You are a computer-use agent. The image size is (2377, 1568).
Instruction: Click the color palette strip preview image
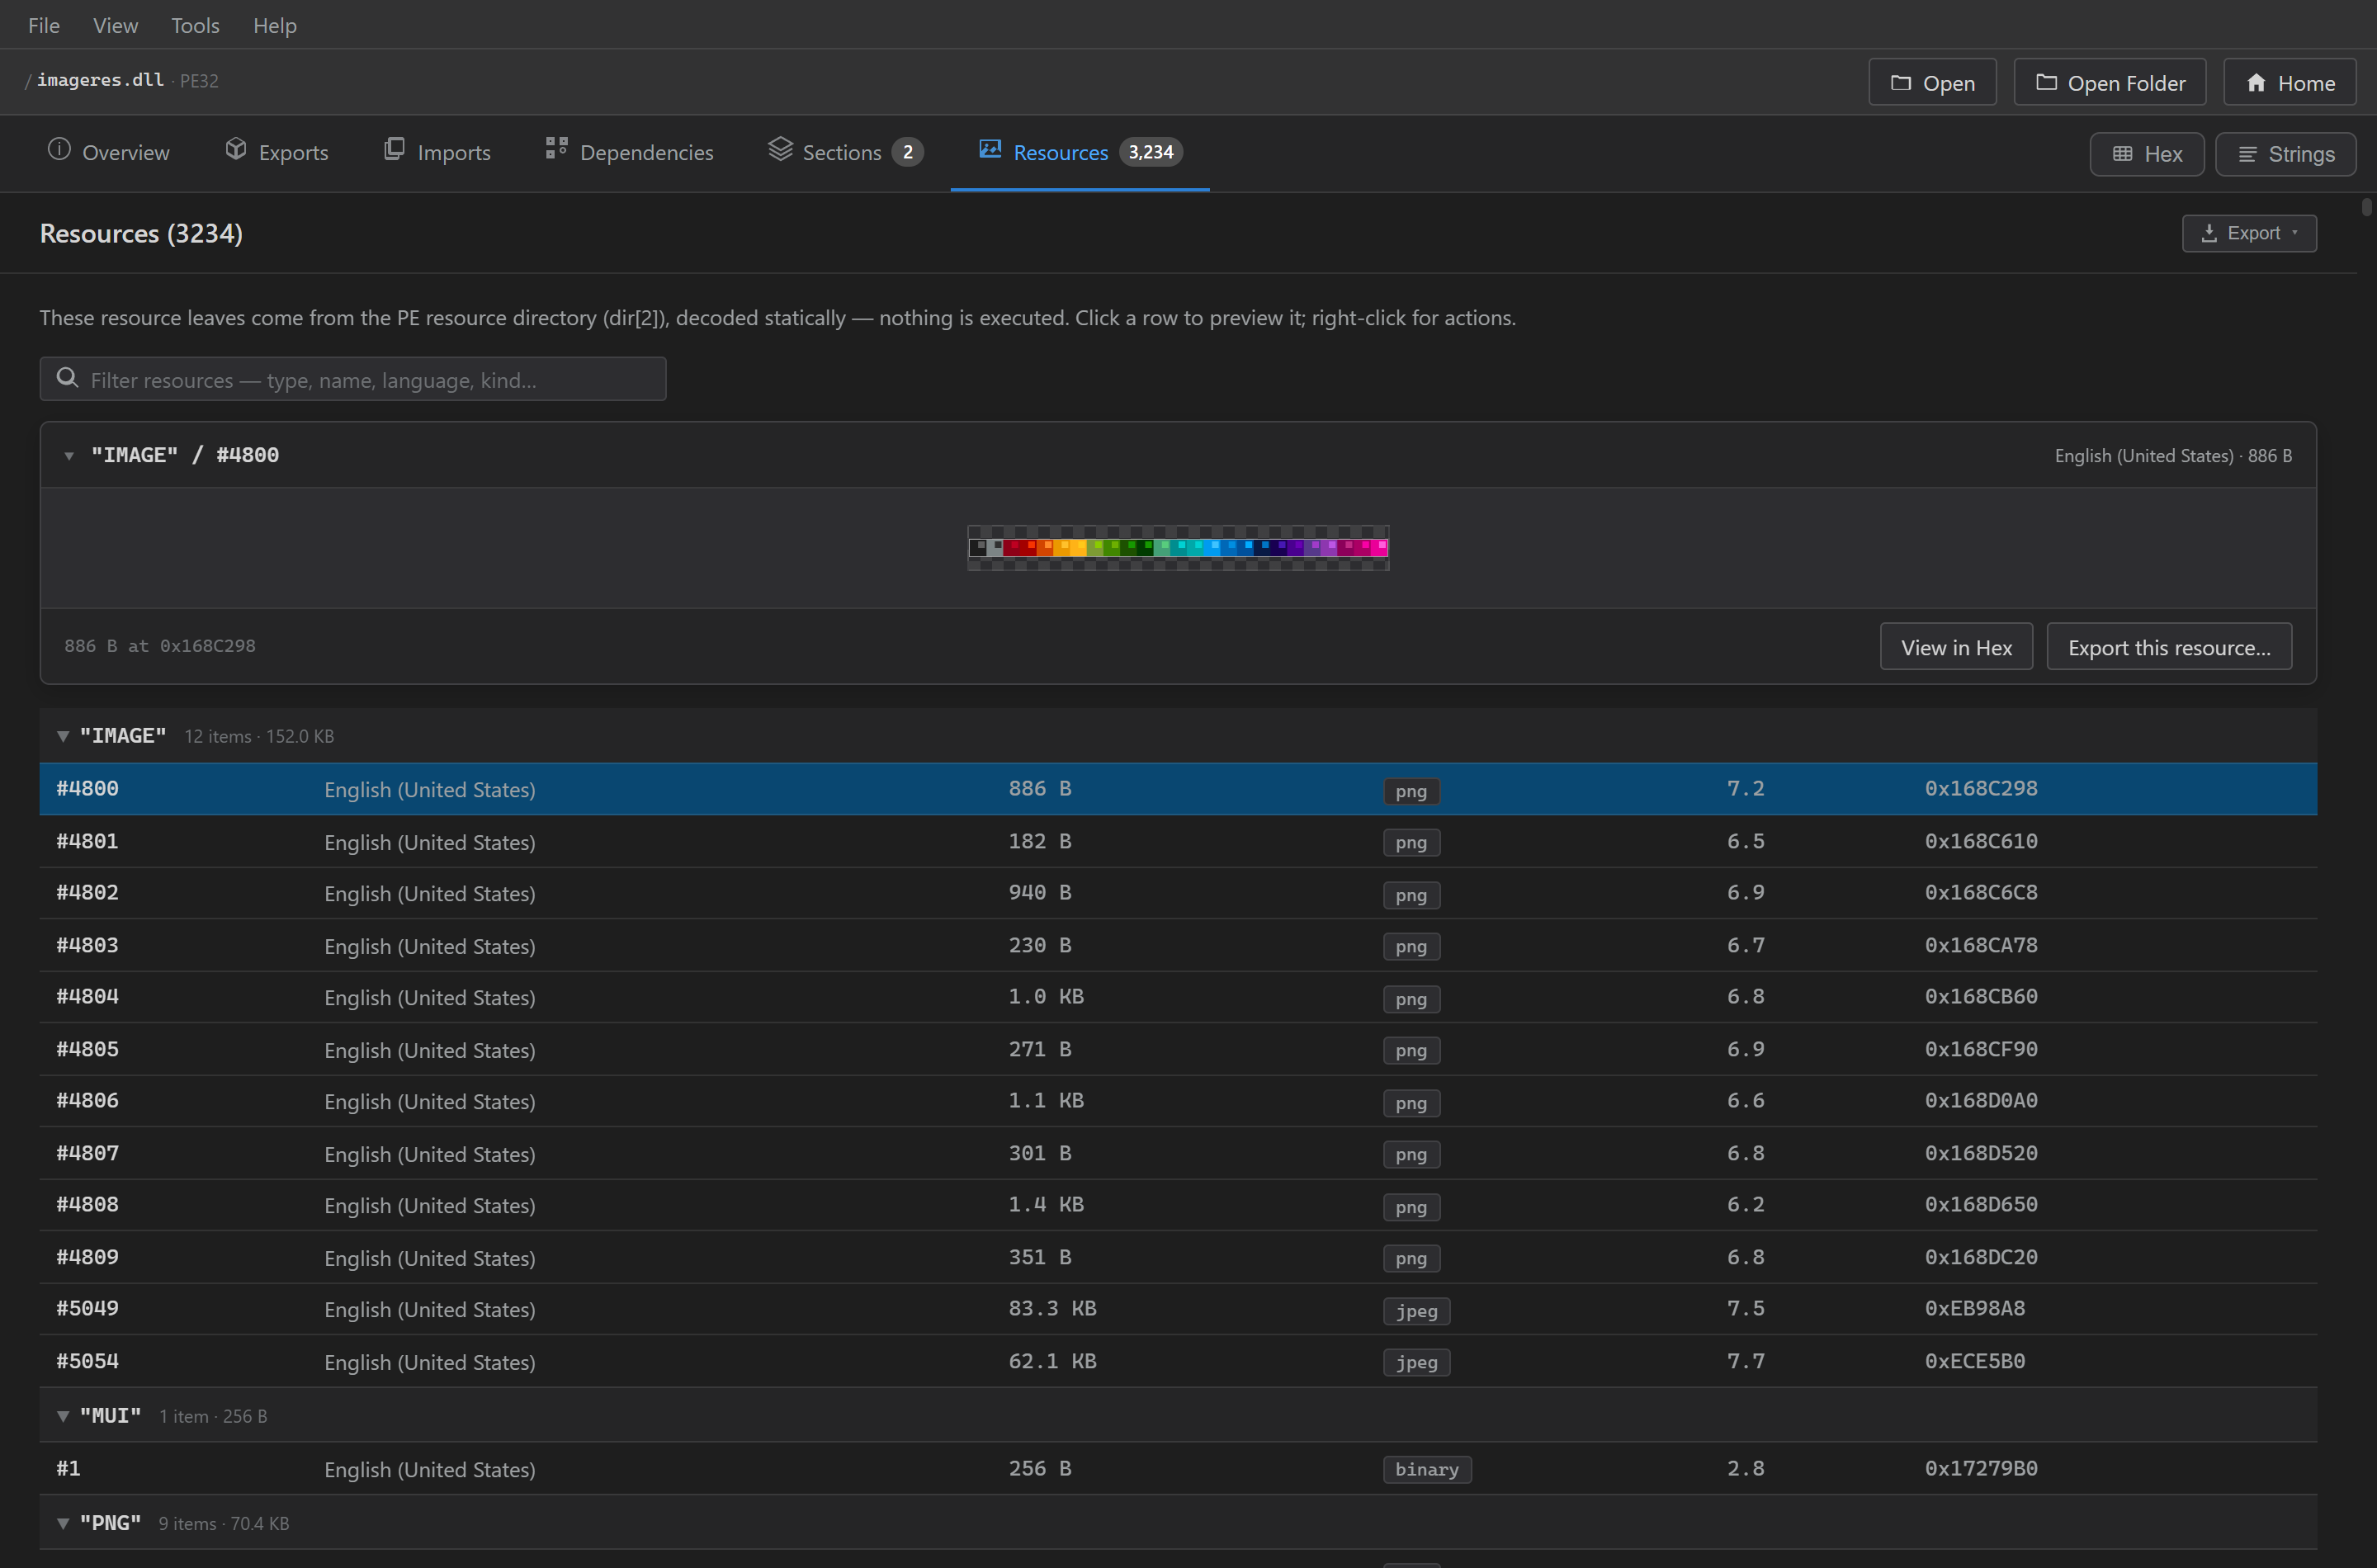click(x=1178, y=548)
